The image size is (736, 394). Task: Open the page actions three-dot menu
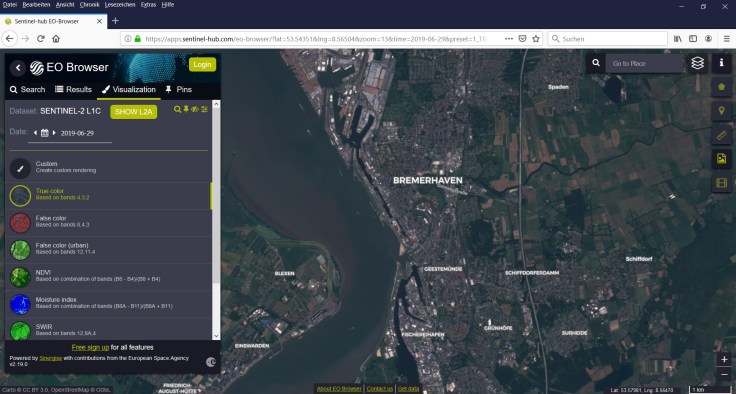pos(509,39)
